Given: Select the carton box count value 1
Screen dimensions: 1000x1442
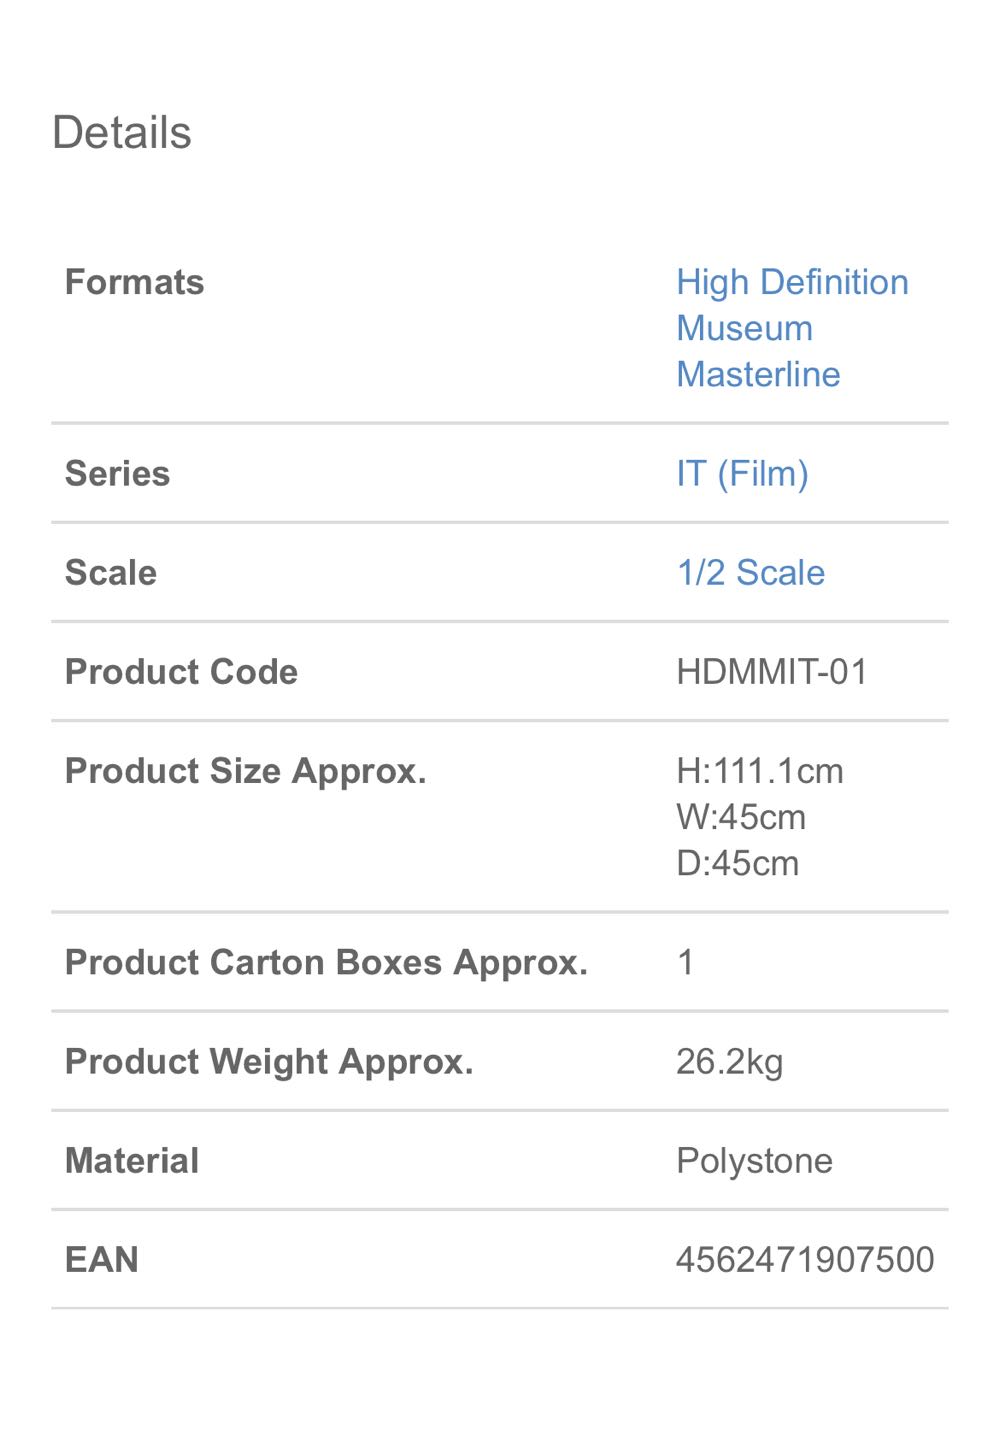Looking at the screenshot, I should pyautogui.click(x=684, y=961).
